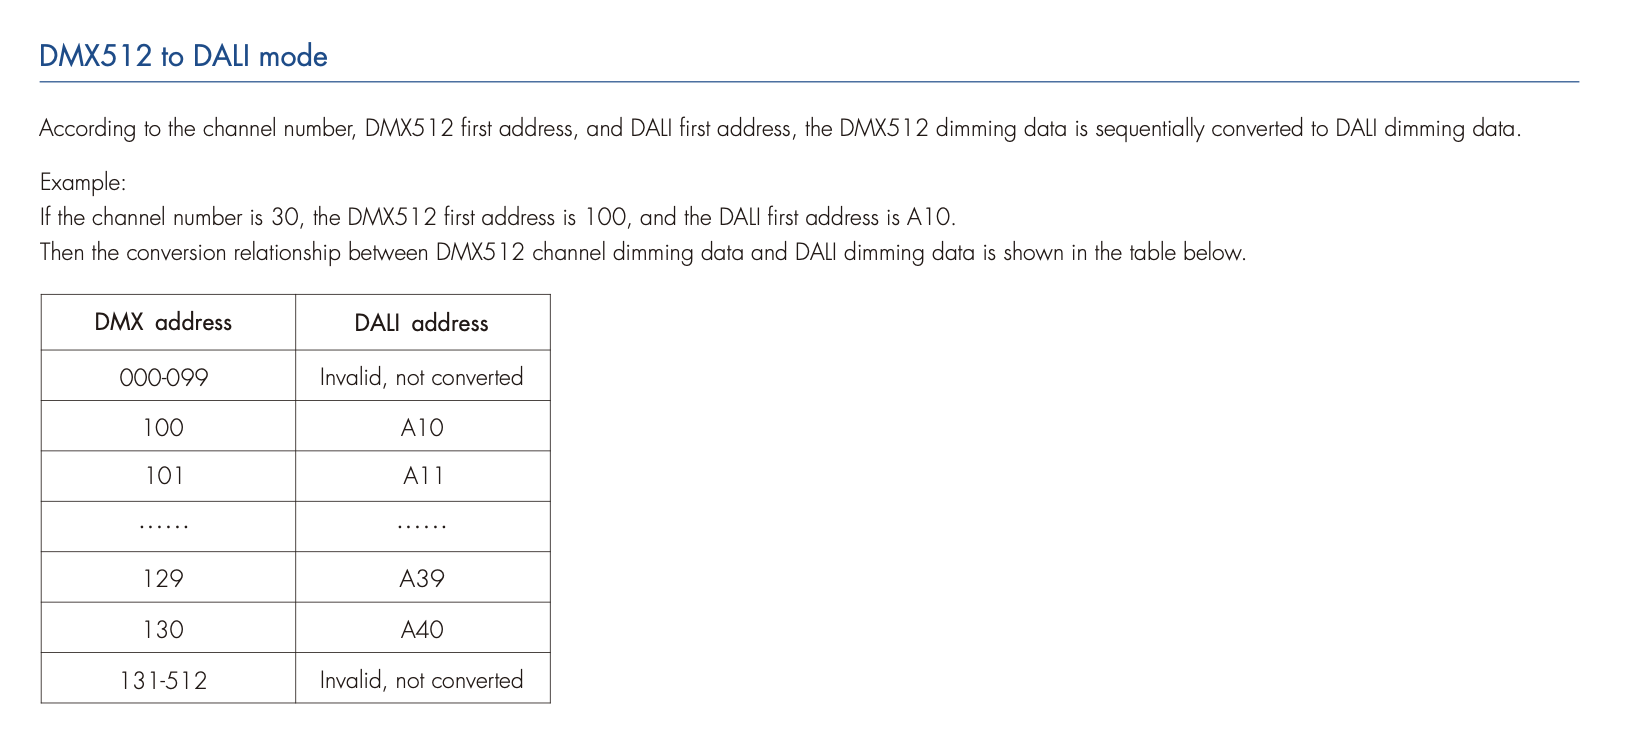This screenshot has height=756, width=1636.
Task: Click the ellipsis cell in the DMX column
Action: (x=163, y=526)
